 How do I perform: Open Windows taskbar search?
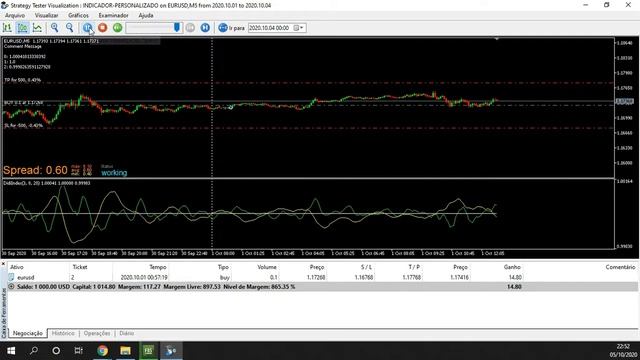click(34, 351)
